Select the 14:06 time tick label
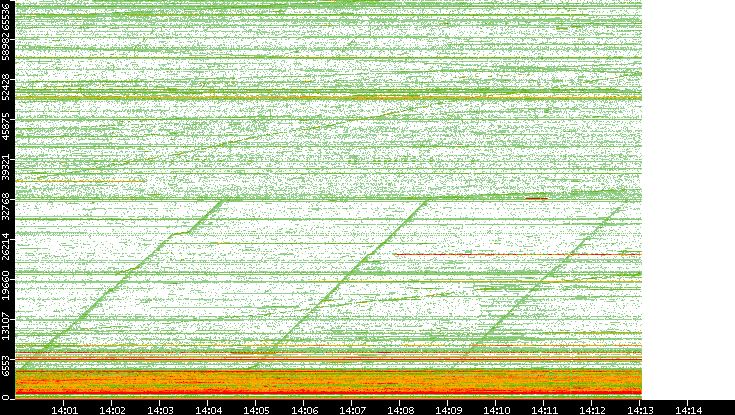This screenshot has width=735, height=415. pos(304,410)
